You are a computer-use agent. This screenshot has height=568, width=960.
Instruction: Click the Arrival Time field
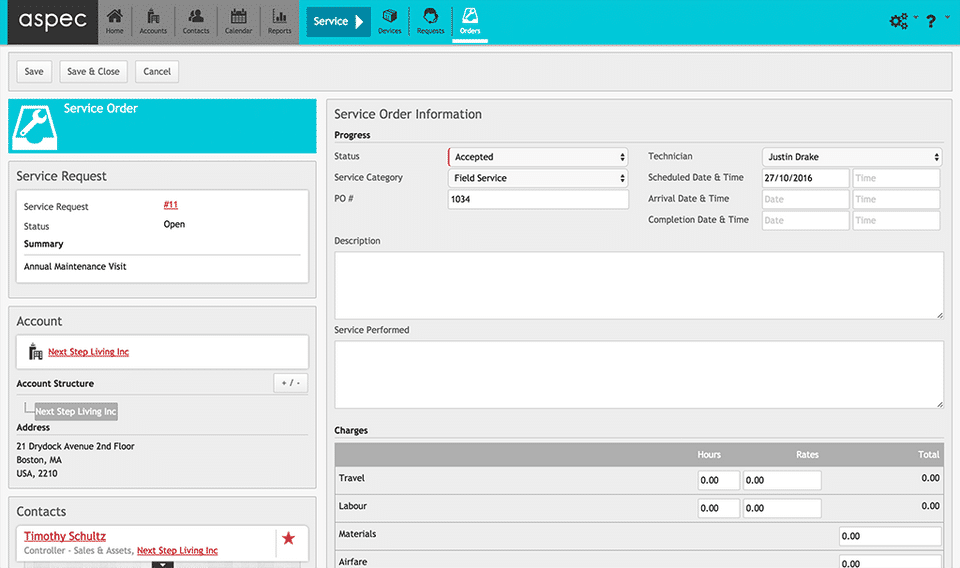[896, 199]
